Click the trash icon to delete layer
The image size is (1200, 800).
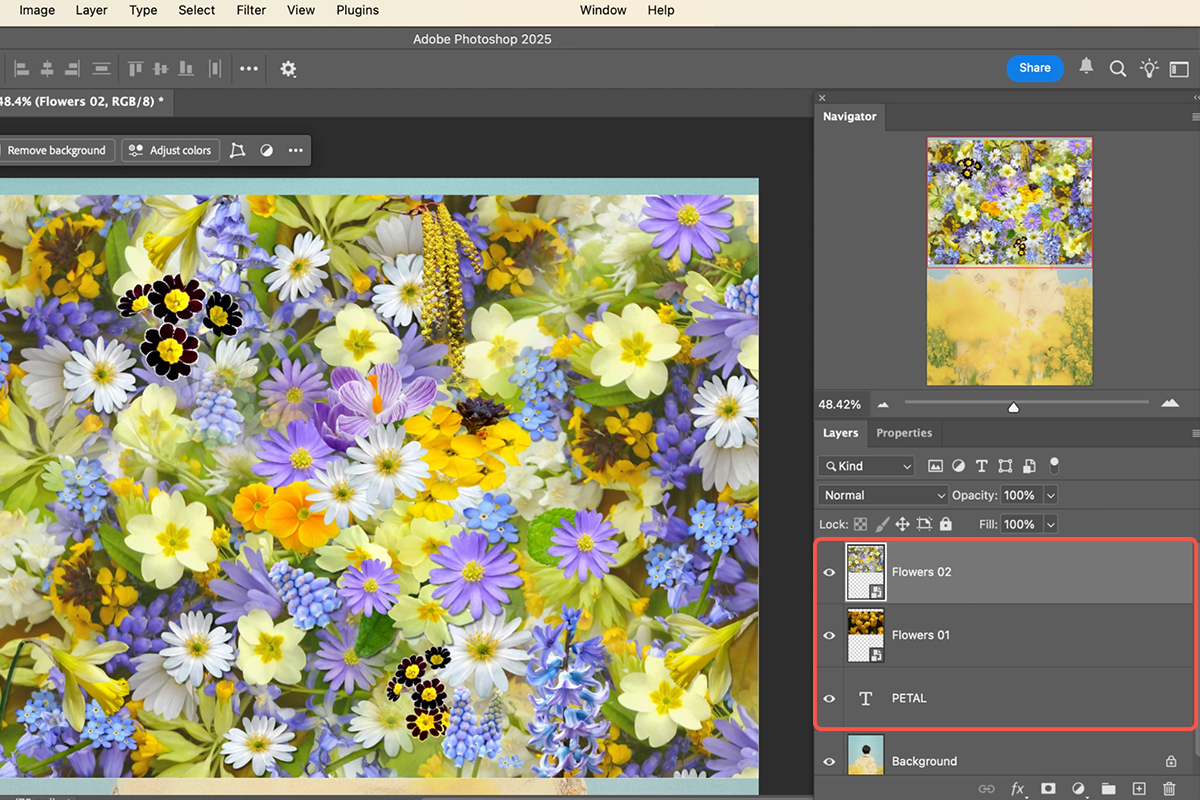(1170, 789)
